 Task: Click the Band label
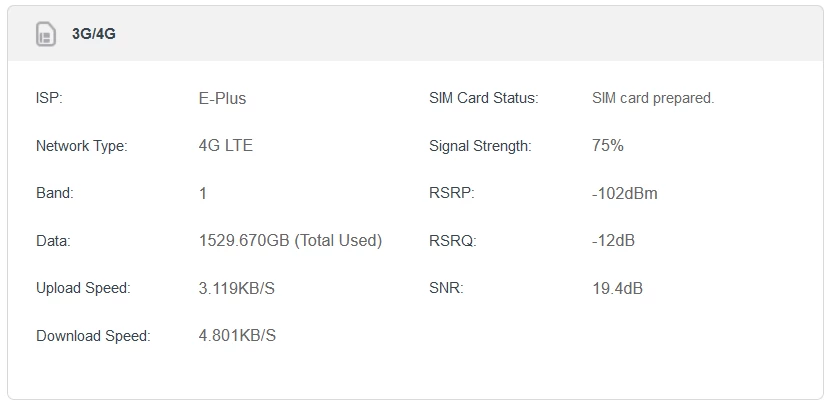click(x=55, y=193)
